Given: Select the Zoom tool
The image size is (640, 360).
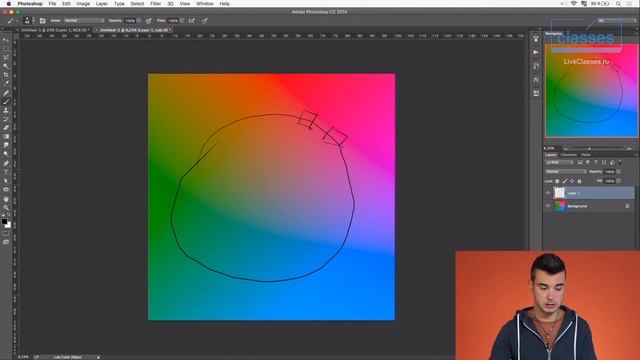Looking at the screenshot, I should 6,208.
